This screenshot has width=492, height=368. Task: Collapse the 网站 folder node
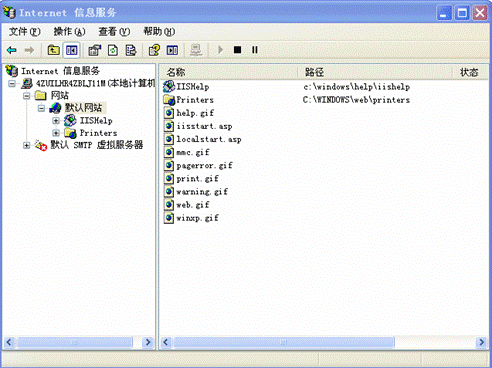[26, 96]
